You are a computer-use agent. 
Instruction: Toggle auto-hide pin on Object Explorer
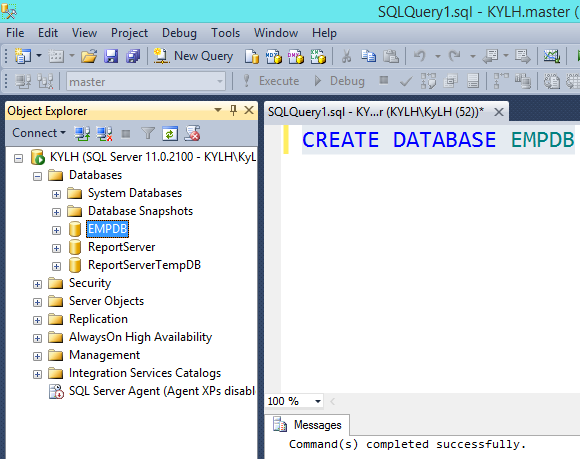233,110
